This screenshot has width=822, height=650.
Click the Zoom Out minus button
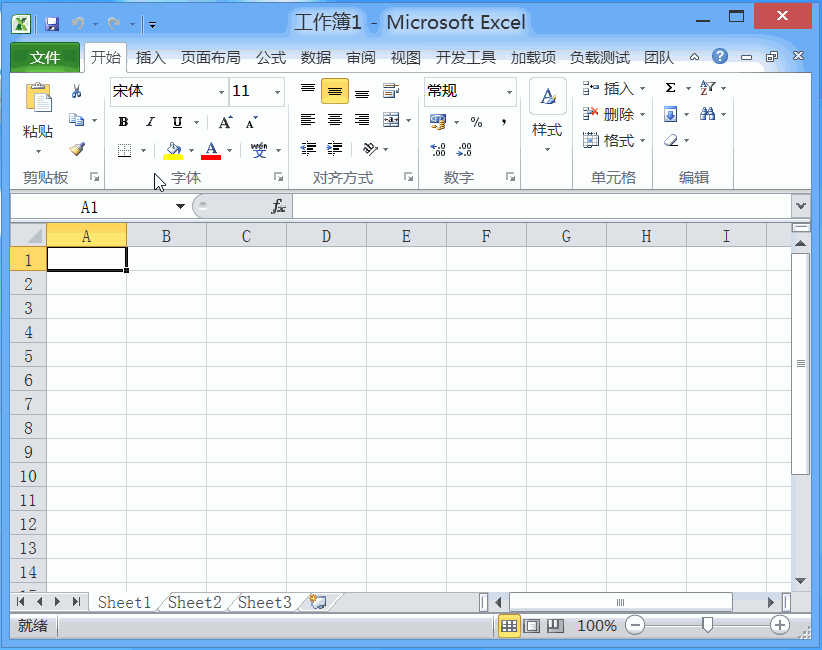click(635, 625)
